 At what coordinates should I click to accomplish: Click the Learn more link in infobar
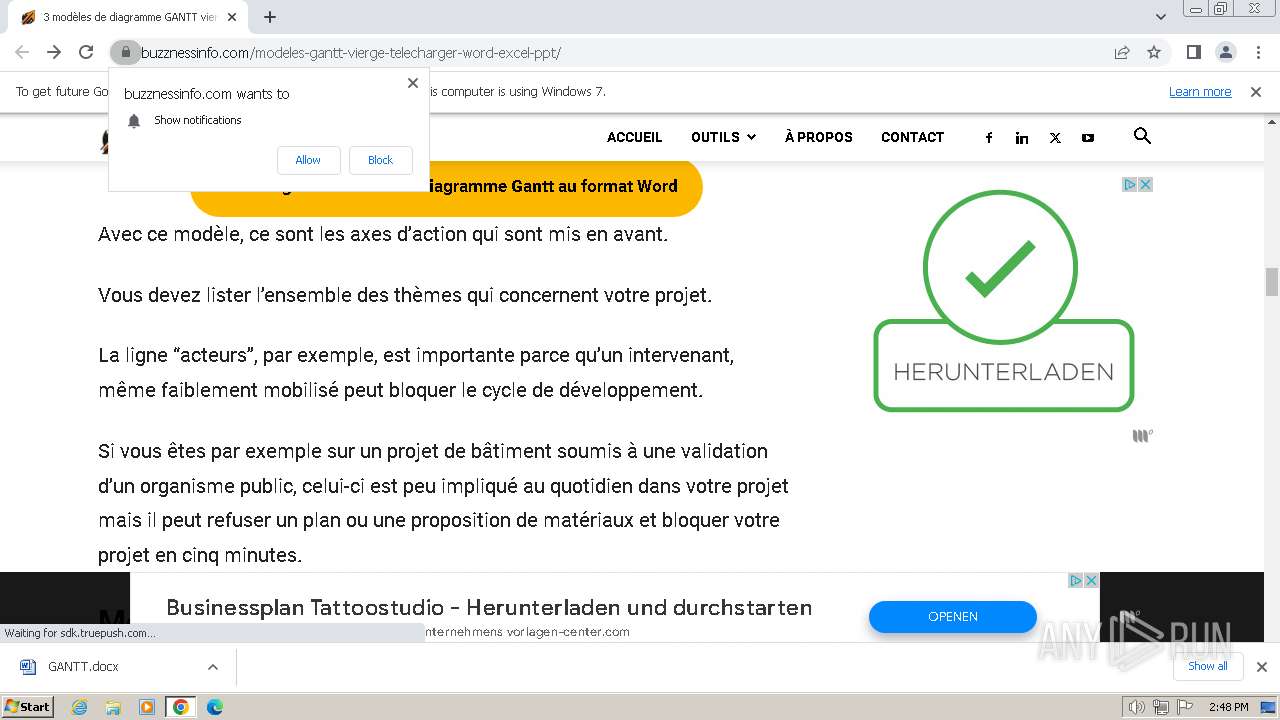(x=1200, y=92)
